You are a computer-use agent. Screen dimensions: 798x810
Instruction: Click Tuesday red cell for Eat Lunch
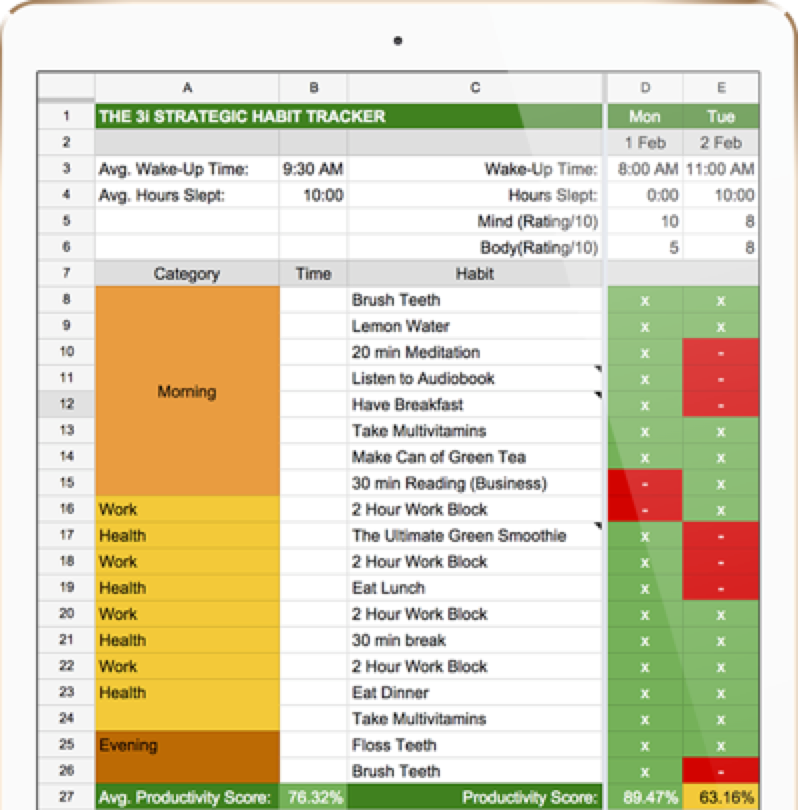pyautogui.click(x=721, y=588)
